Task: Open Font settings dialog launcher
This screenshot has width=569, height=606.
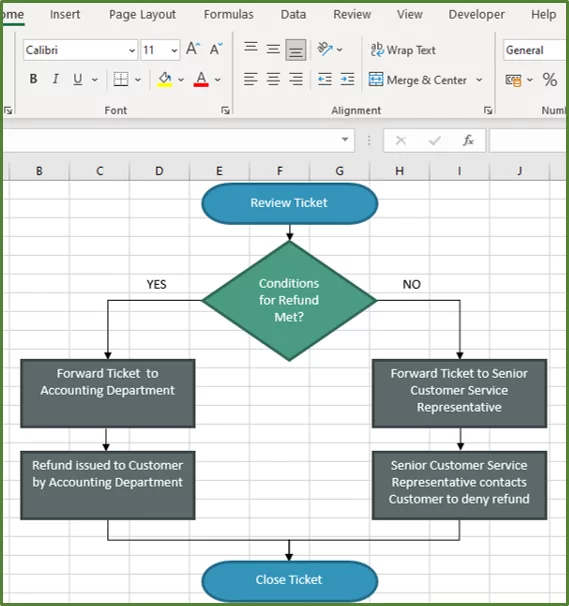Action: coord(225,111)
